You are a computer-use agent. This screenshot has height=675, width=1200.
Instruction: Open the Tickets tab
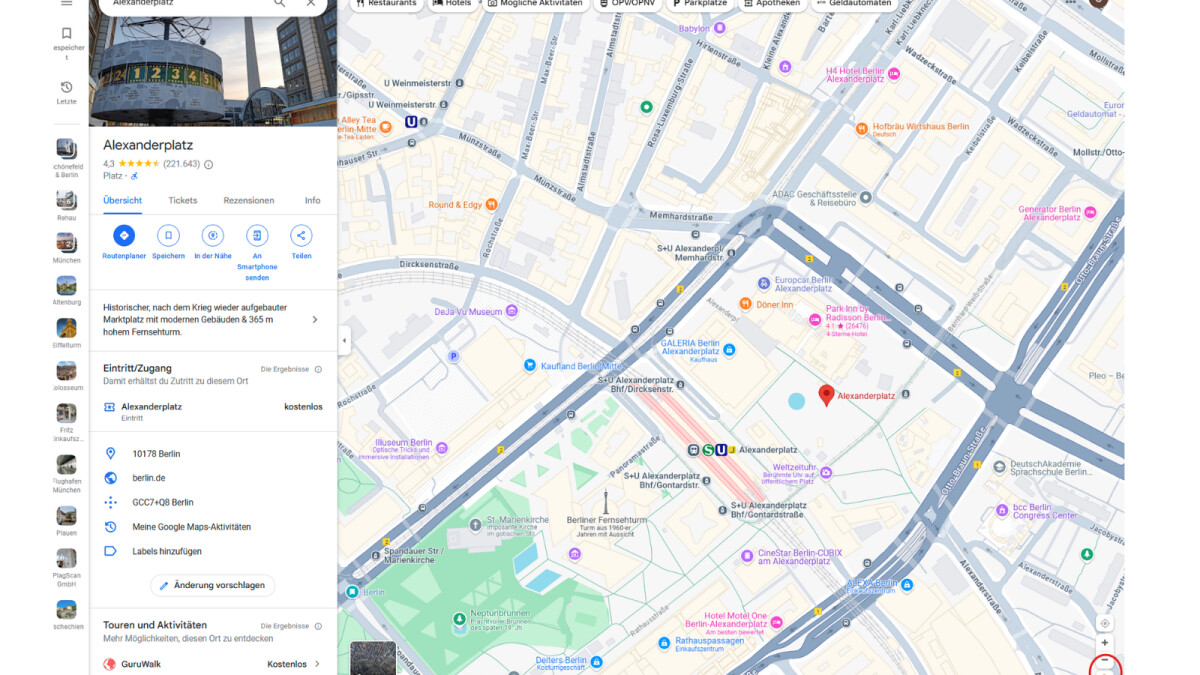(x=182, y=200)
